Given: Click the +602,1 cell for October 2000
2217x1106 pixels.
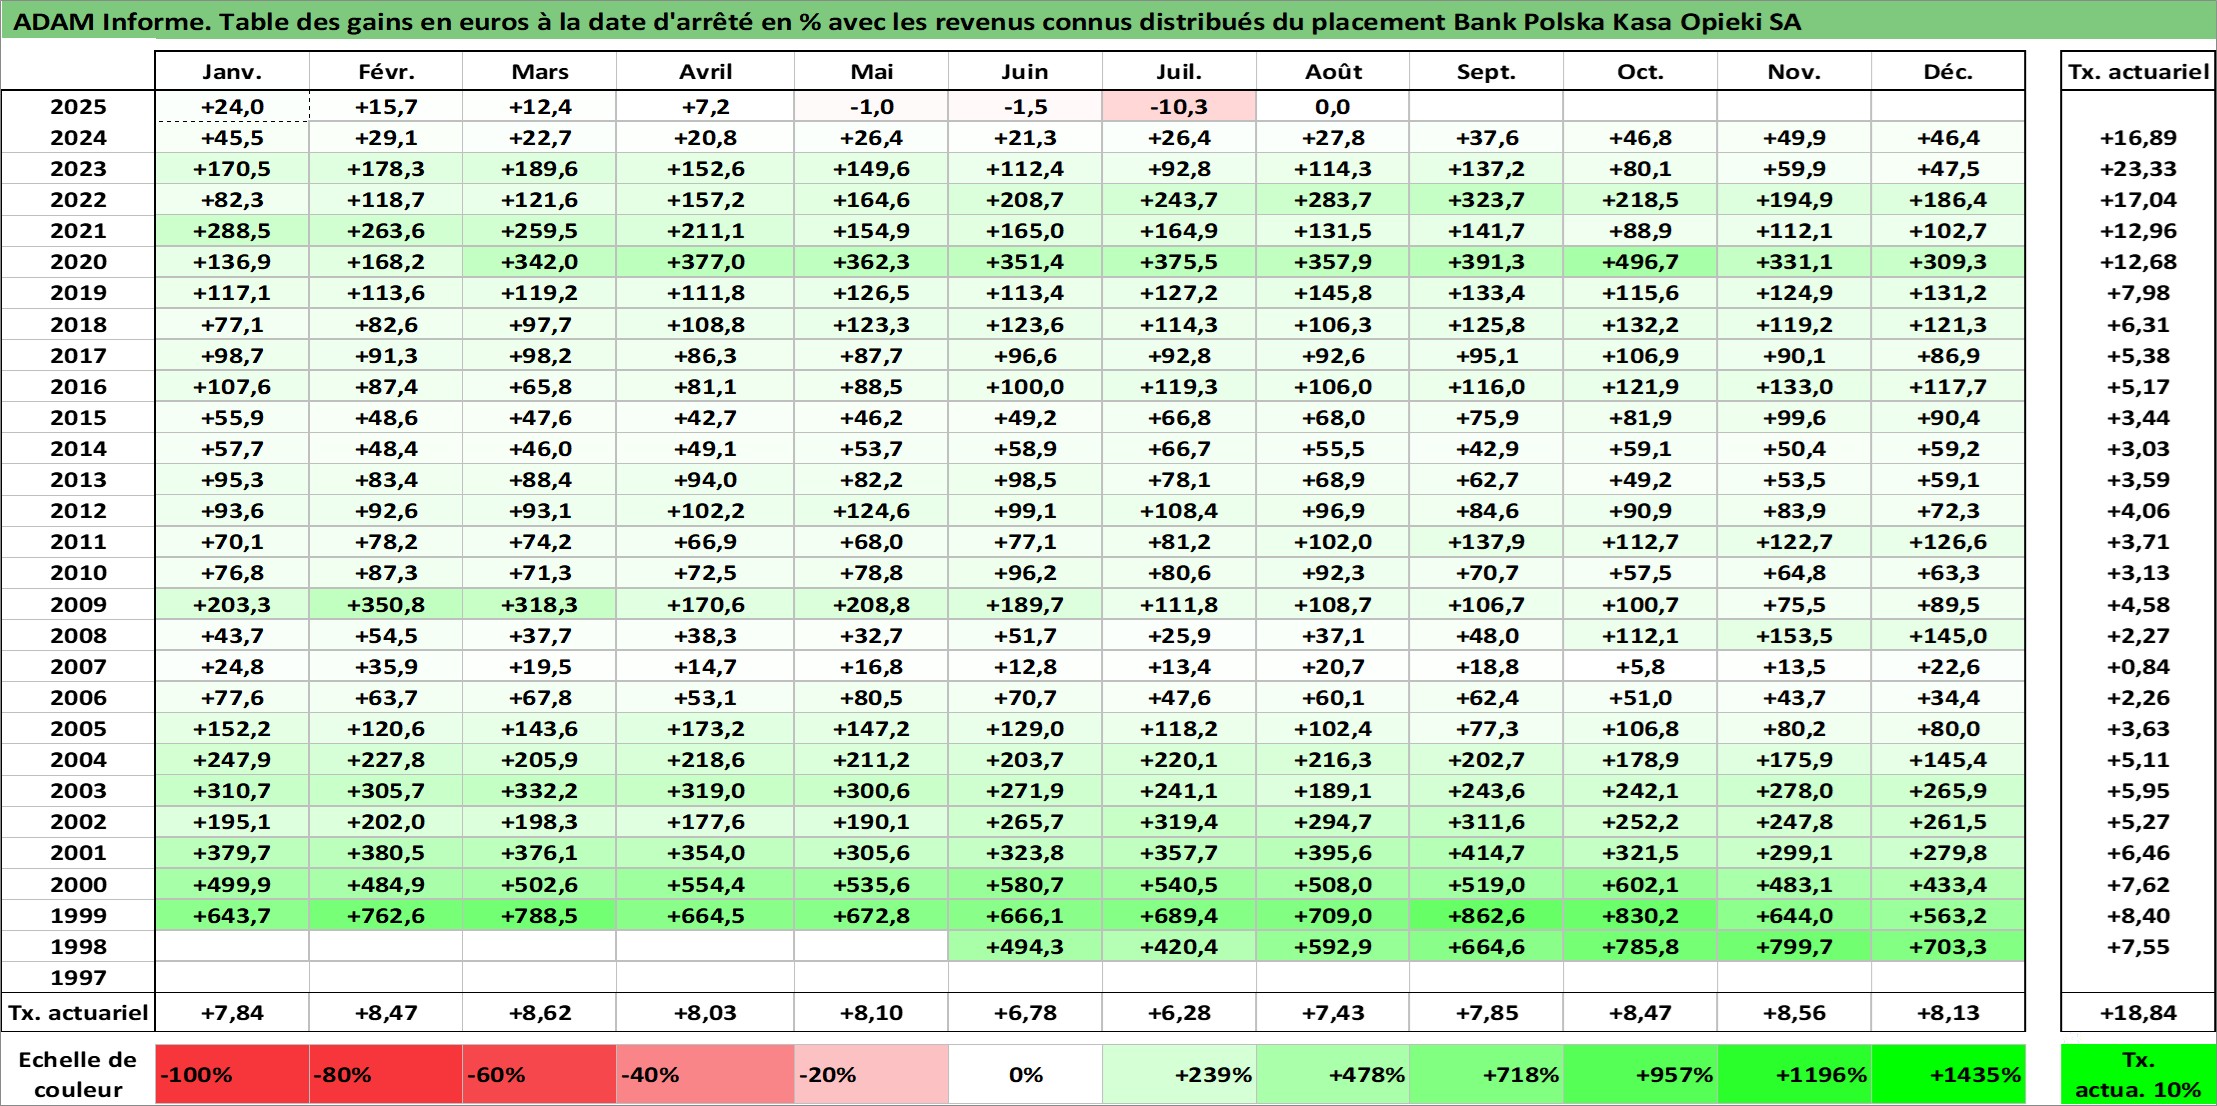Looking at the screenshot, I should click(1640, 884).
